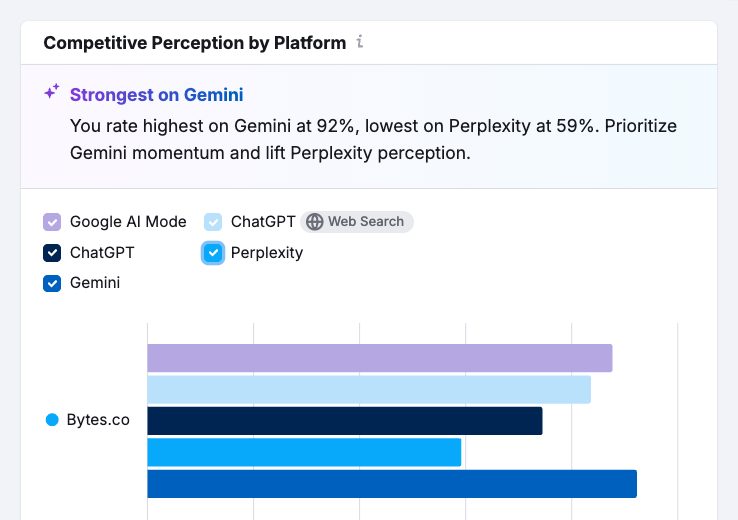Click the info icon beside the panel title

click(x=360, y=43)
